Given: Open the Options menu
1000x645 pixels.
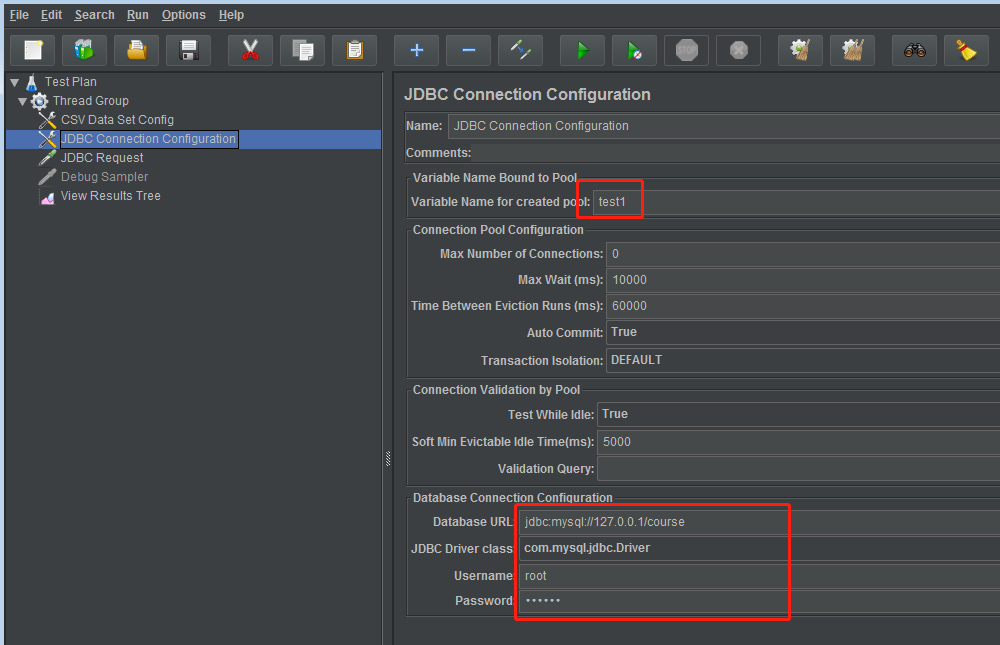Looking at the screenshot, I should pyautogui.click(x=183, y=14).
